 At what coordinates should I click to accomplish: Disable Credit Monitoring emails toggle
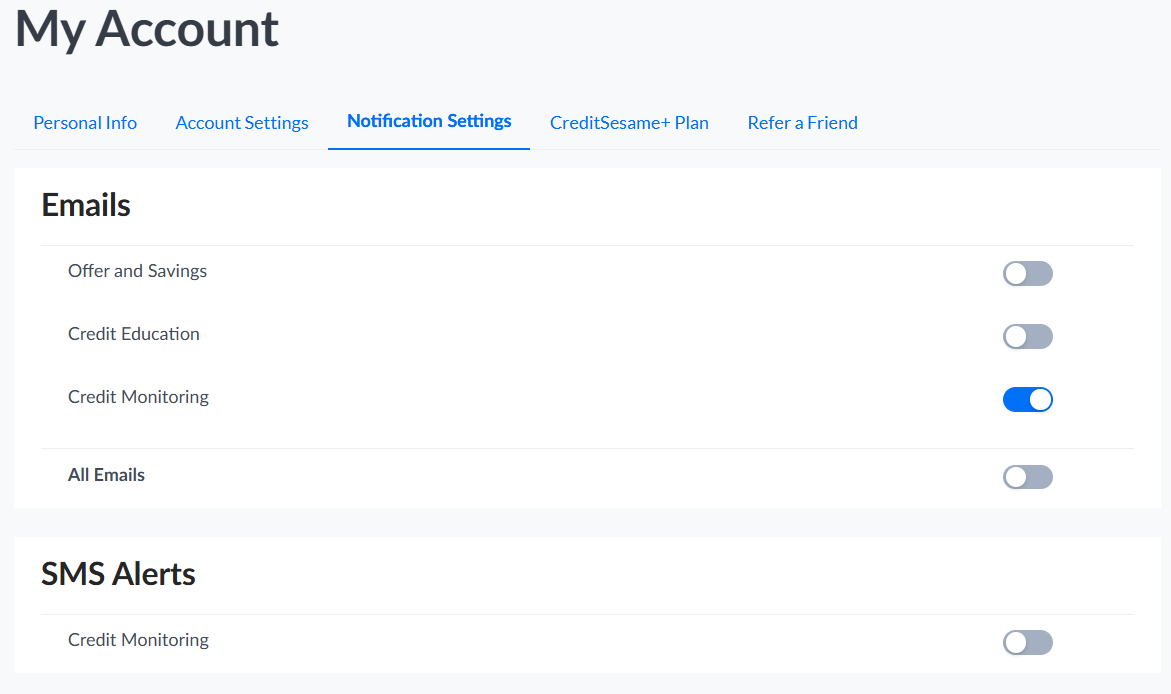coord(1028,400)
